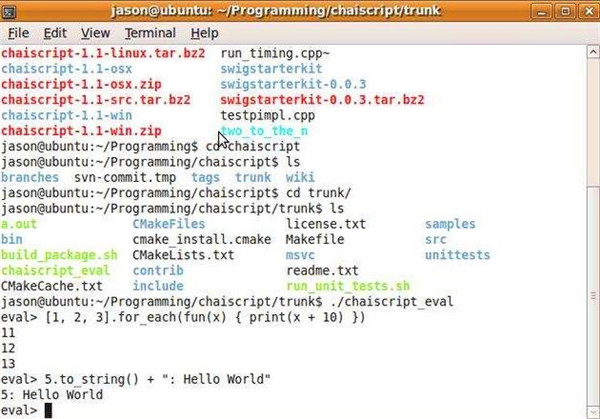The width and height of the screenshot is (600, 419).
Task: Maximize the terminal window
Action: 565,11
